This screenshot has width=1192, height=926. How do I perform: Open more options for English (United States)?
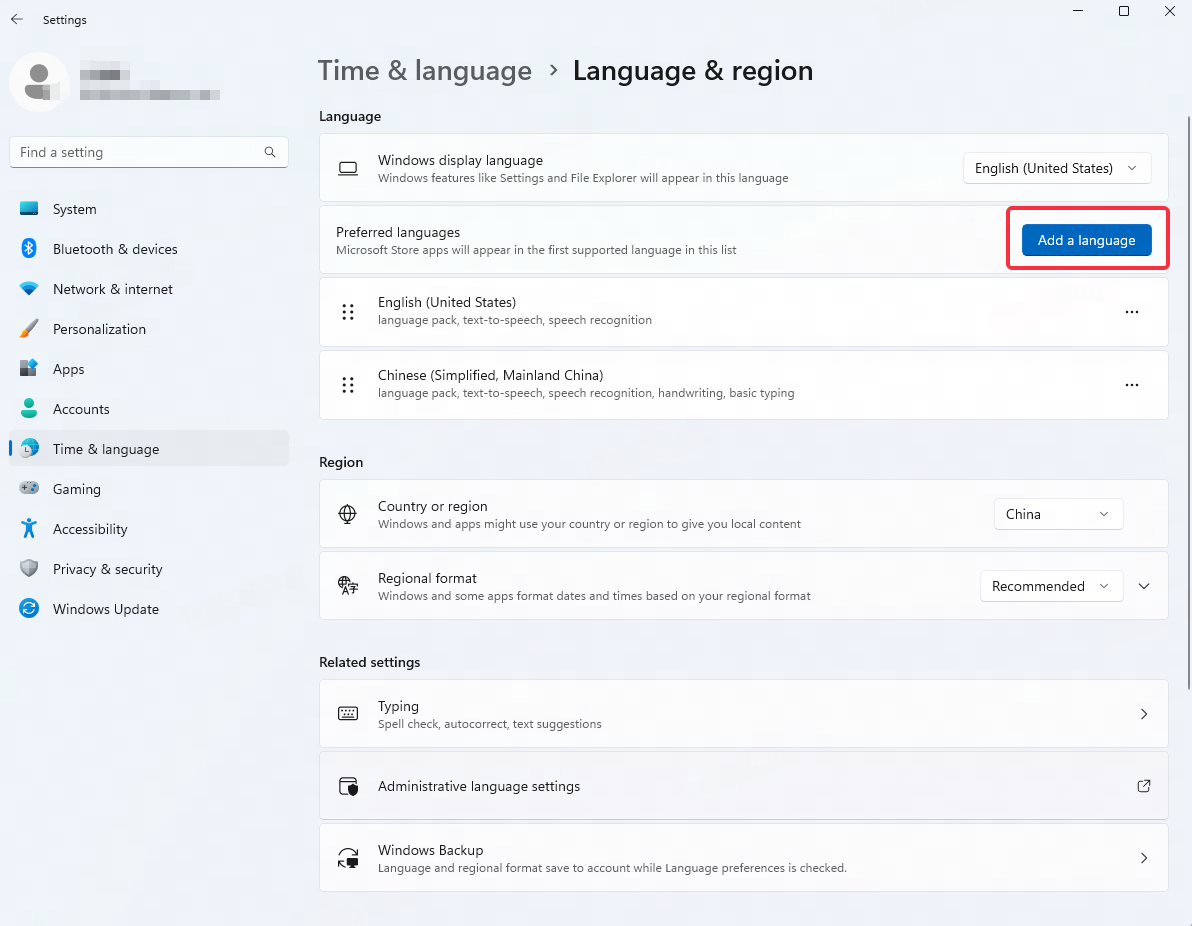pyautogui.click(x=1131, y=312)
